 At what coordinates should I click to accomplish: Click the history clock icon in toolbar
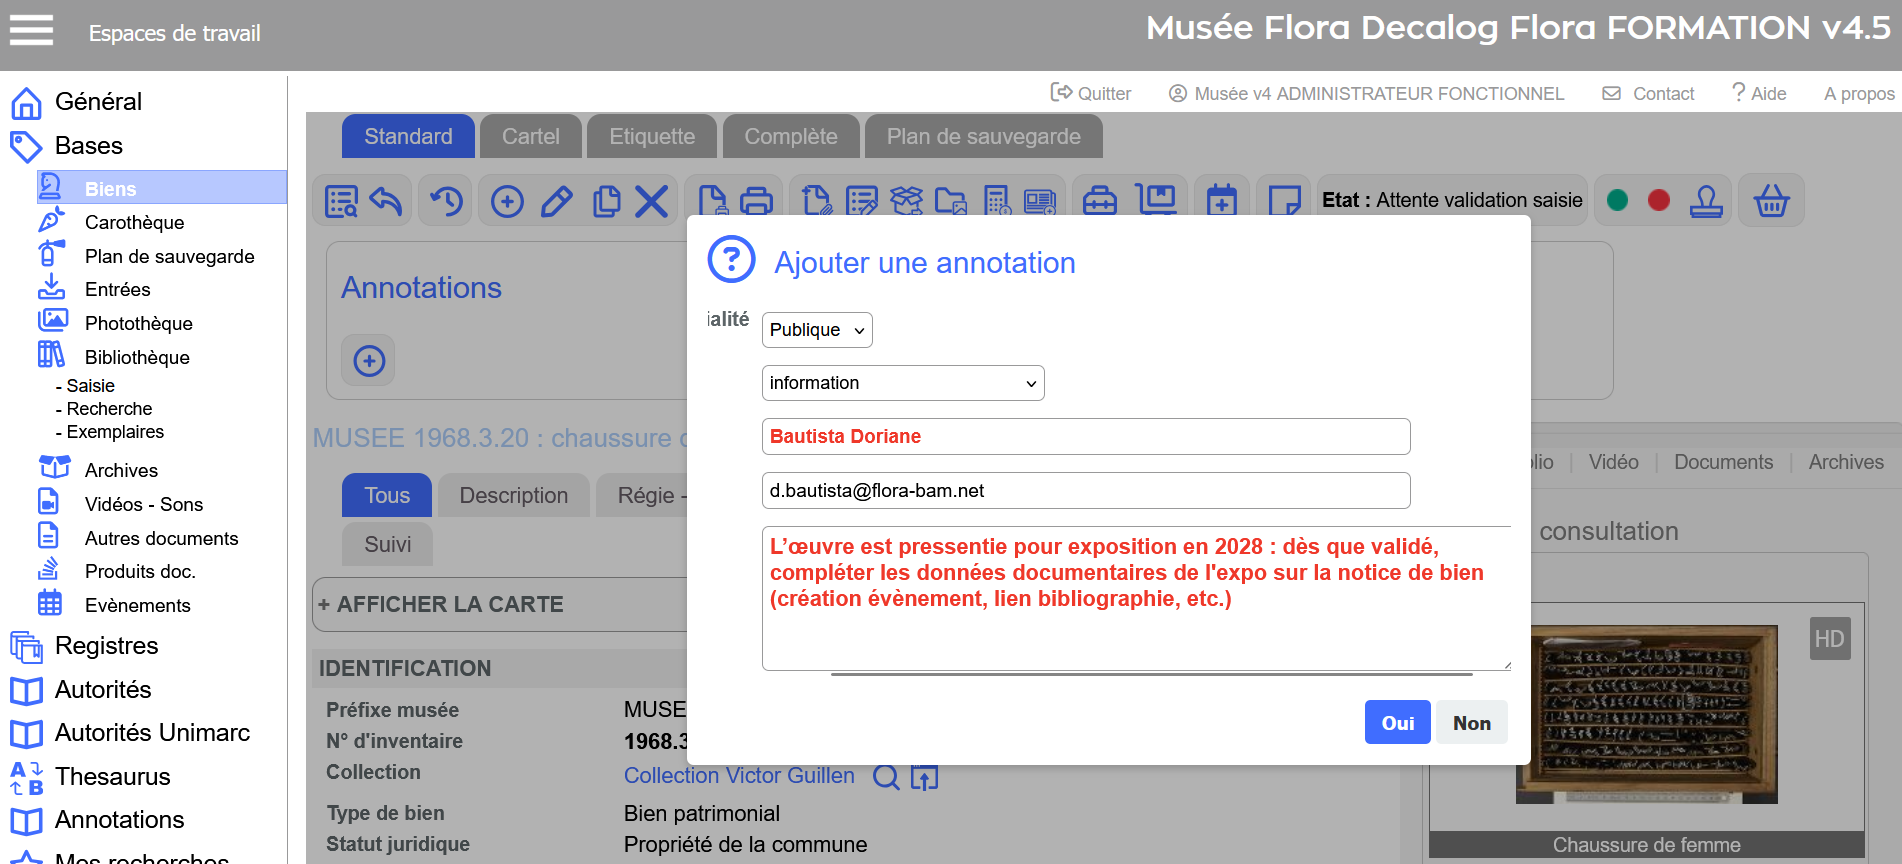click(x=446, y=201)
